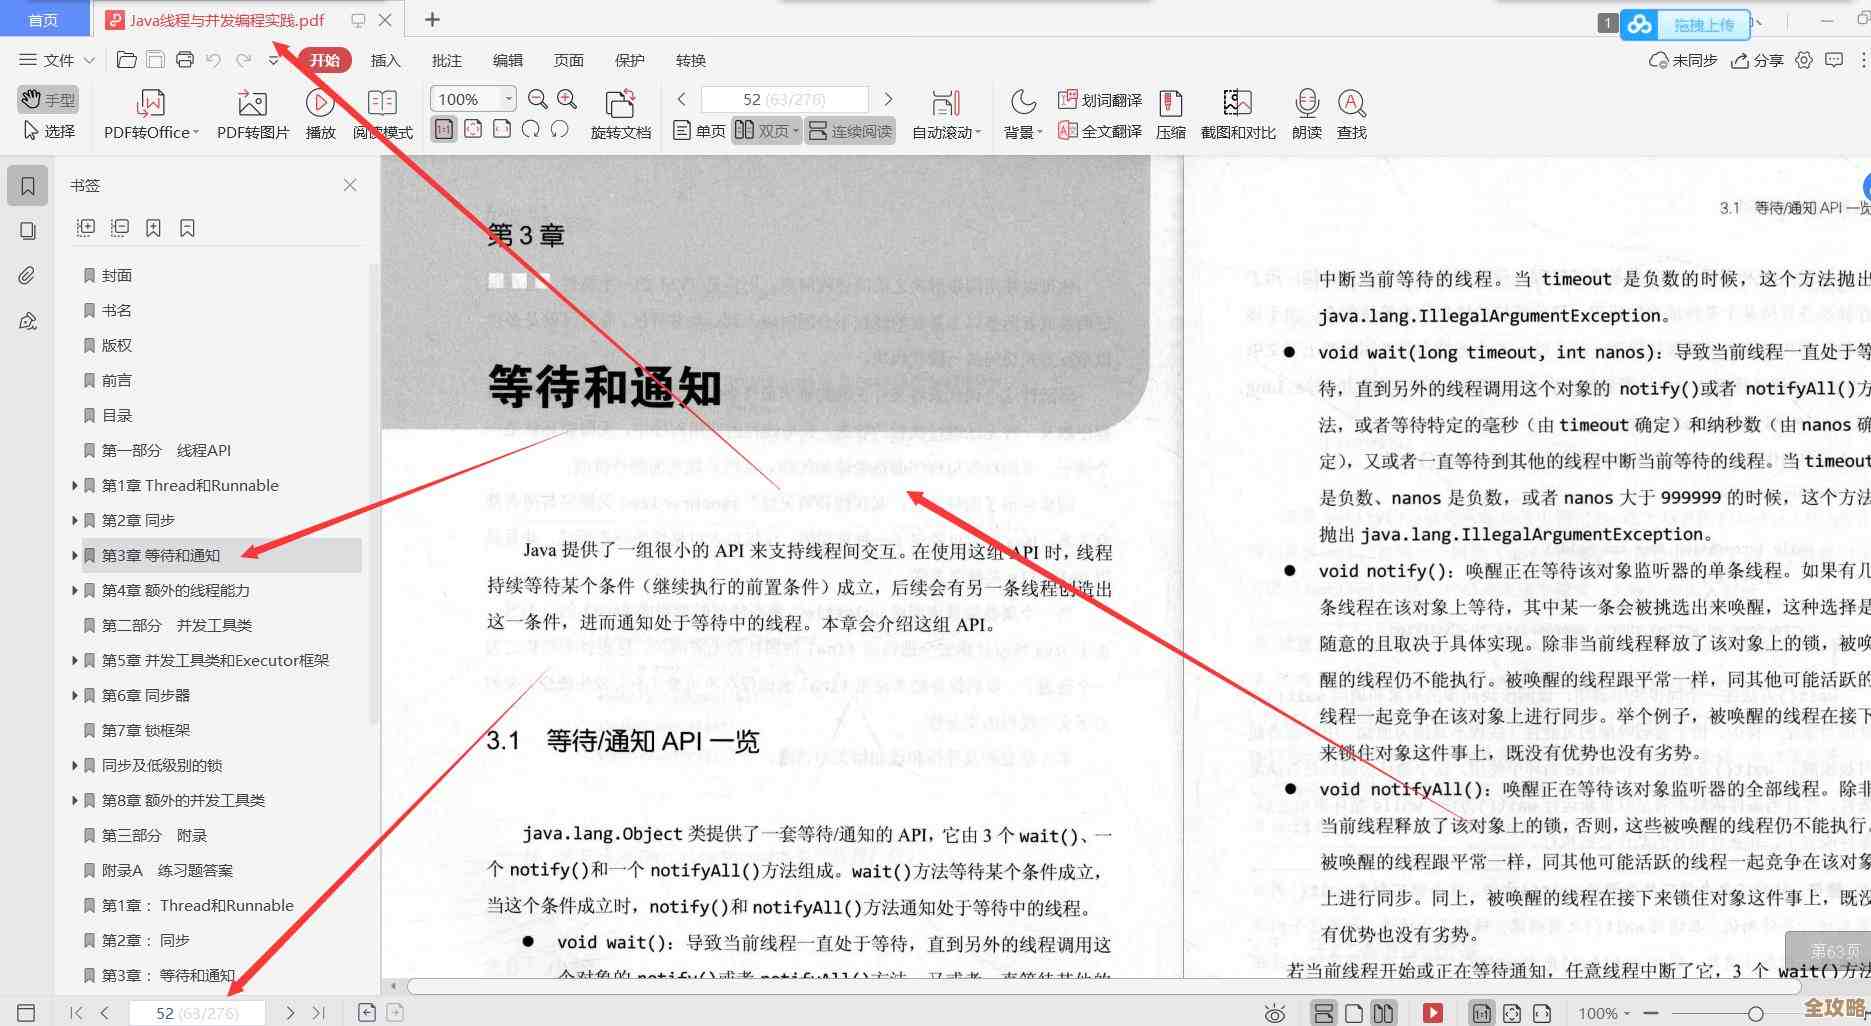This screenshot has height=1026, width=1871.
Task: Start 朗读 read-aloud mode
Action: pos(1305,113)
